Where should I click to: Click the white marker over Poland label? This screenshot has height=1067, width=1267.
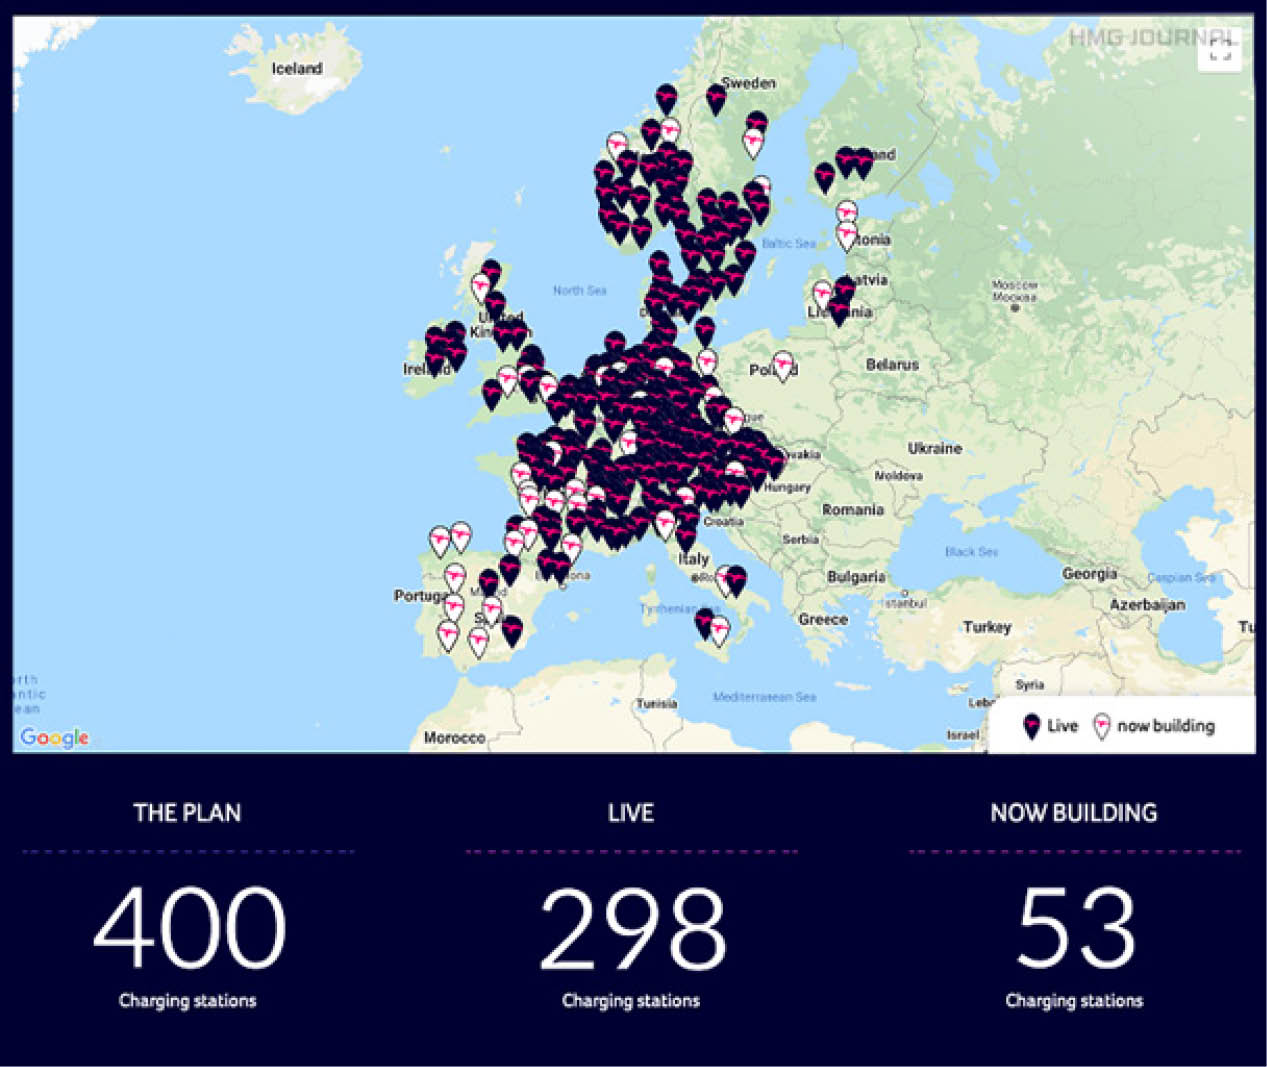(783, 364)
